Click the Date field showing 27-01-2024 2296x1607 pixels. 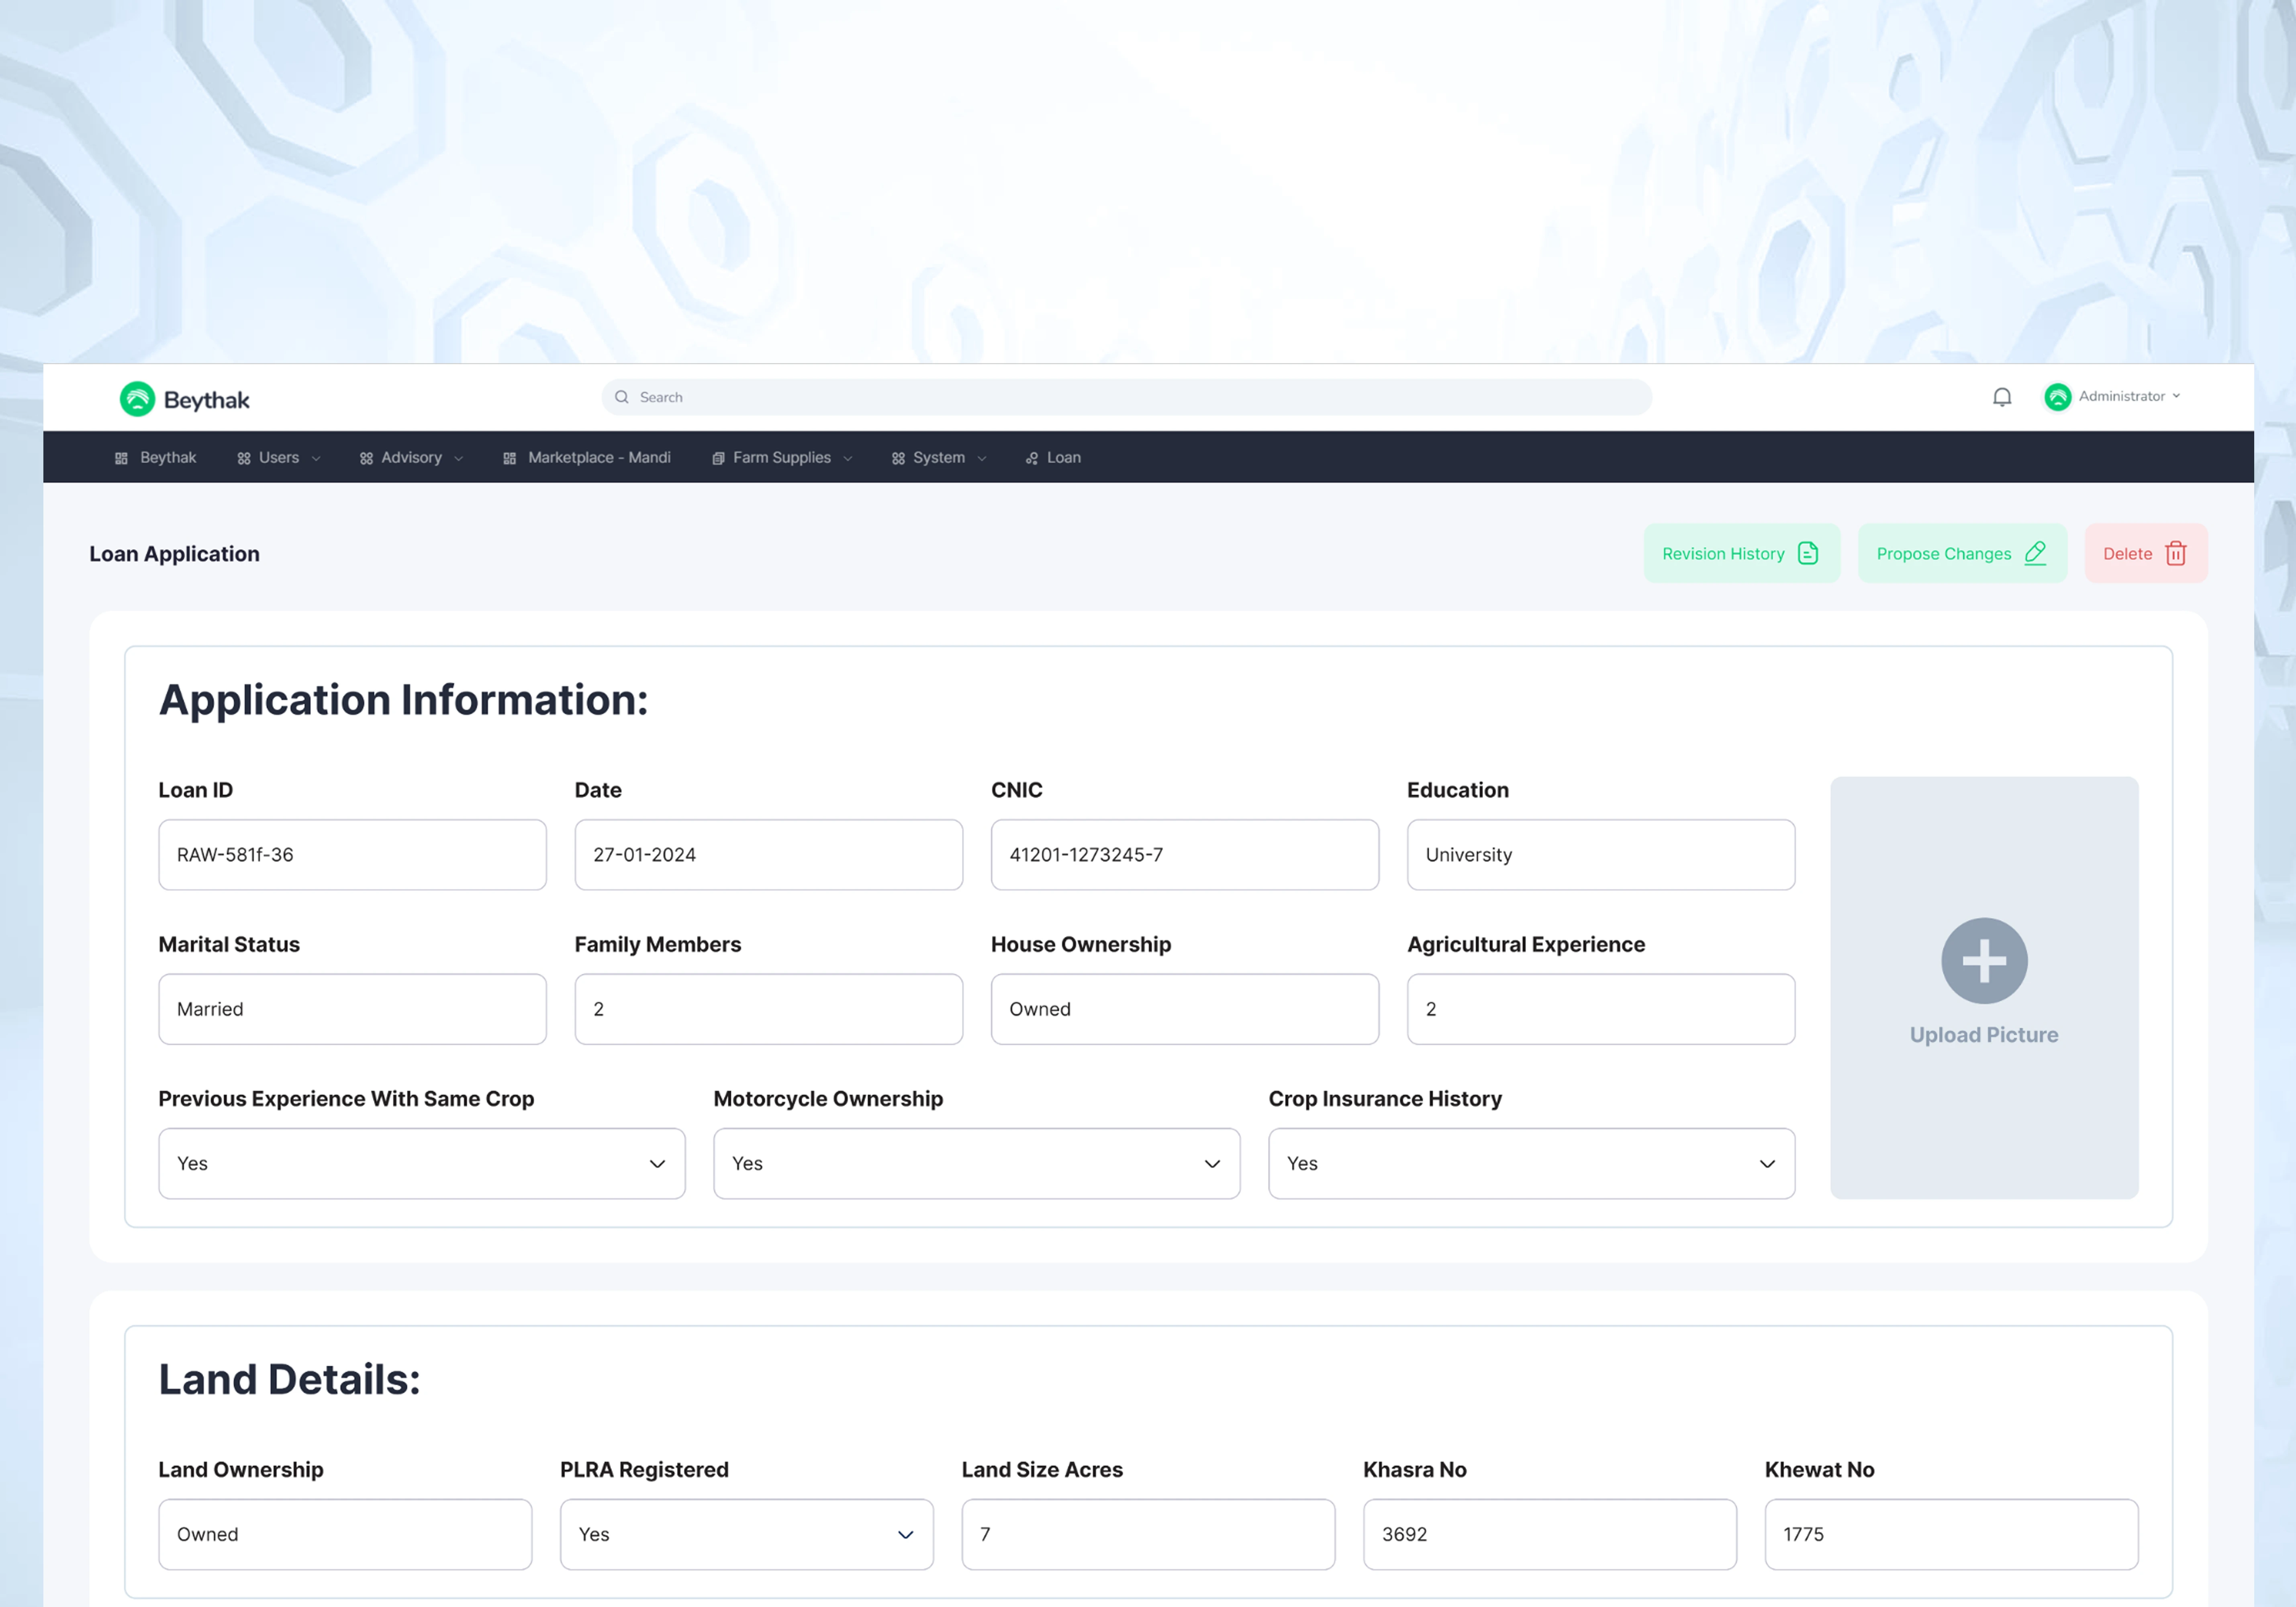[x=768, y=855]
